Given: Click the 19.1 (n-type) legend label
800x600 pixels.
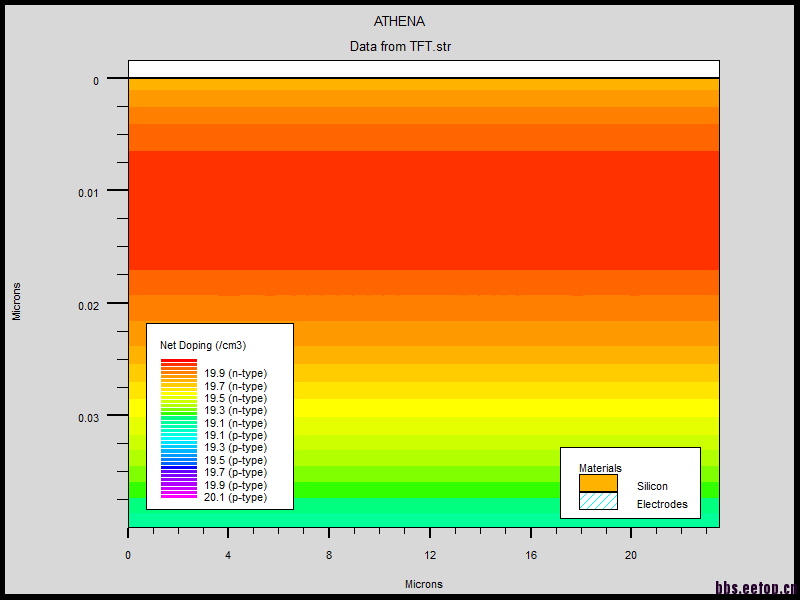Looking at the screenshot, I should pos(235,423).
